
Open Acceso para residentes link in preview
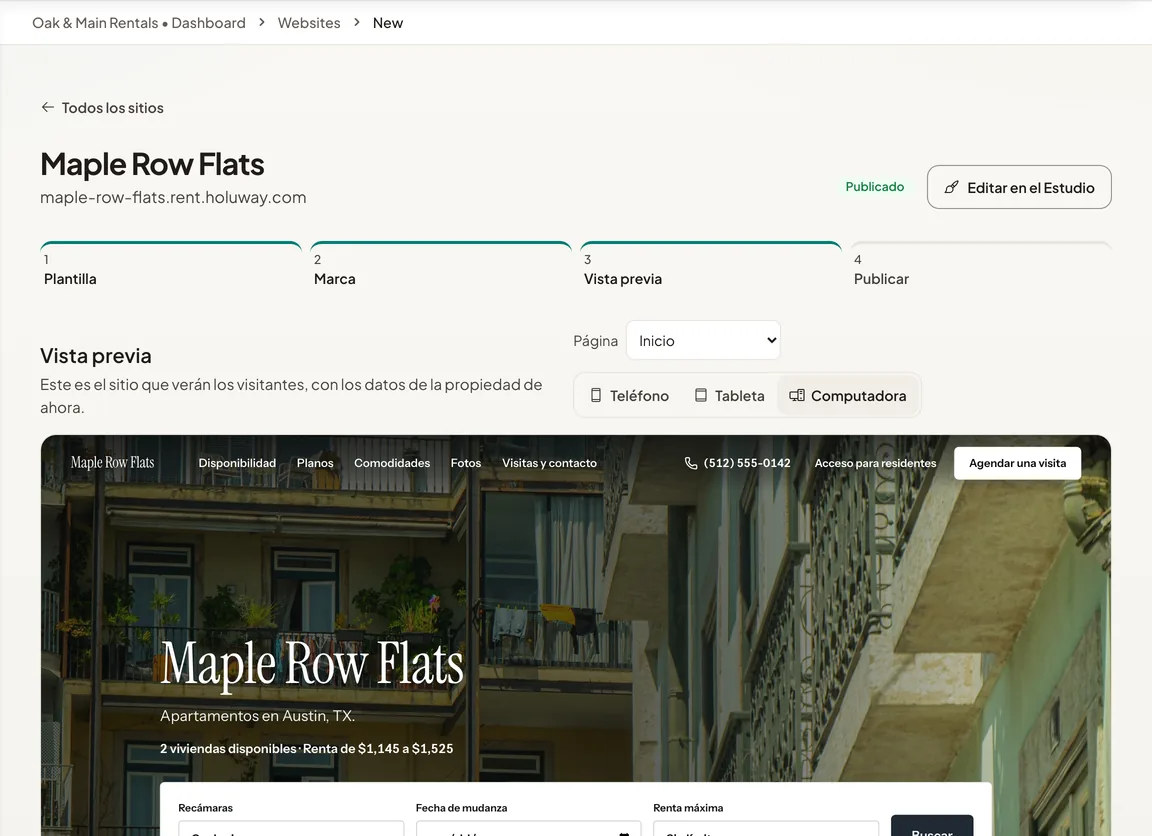(875, 463)
